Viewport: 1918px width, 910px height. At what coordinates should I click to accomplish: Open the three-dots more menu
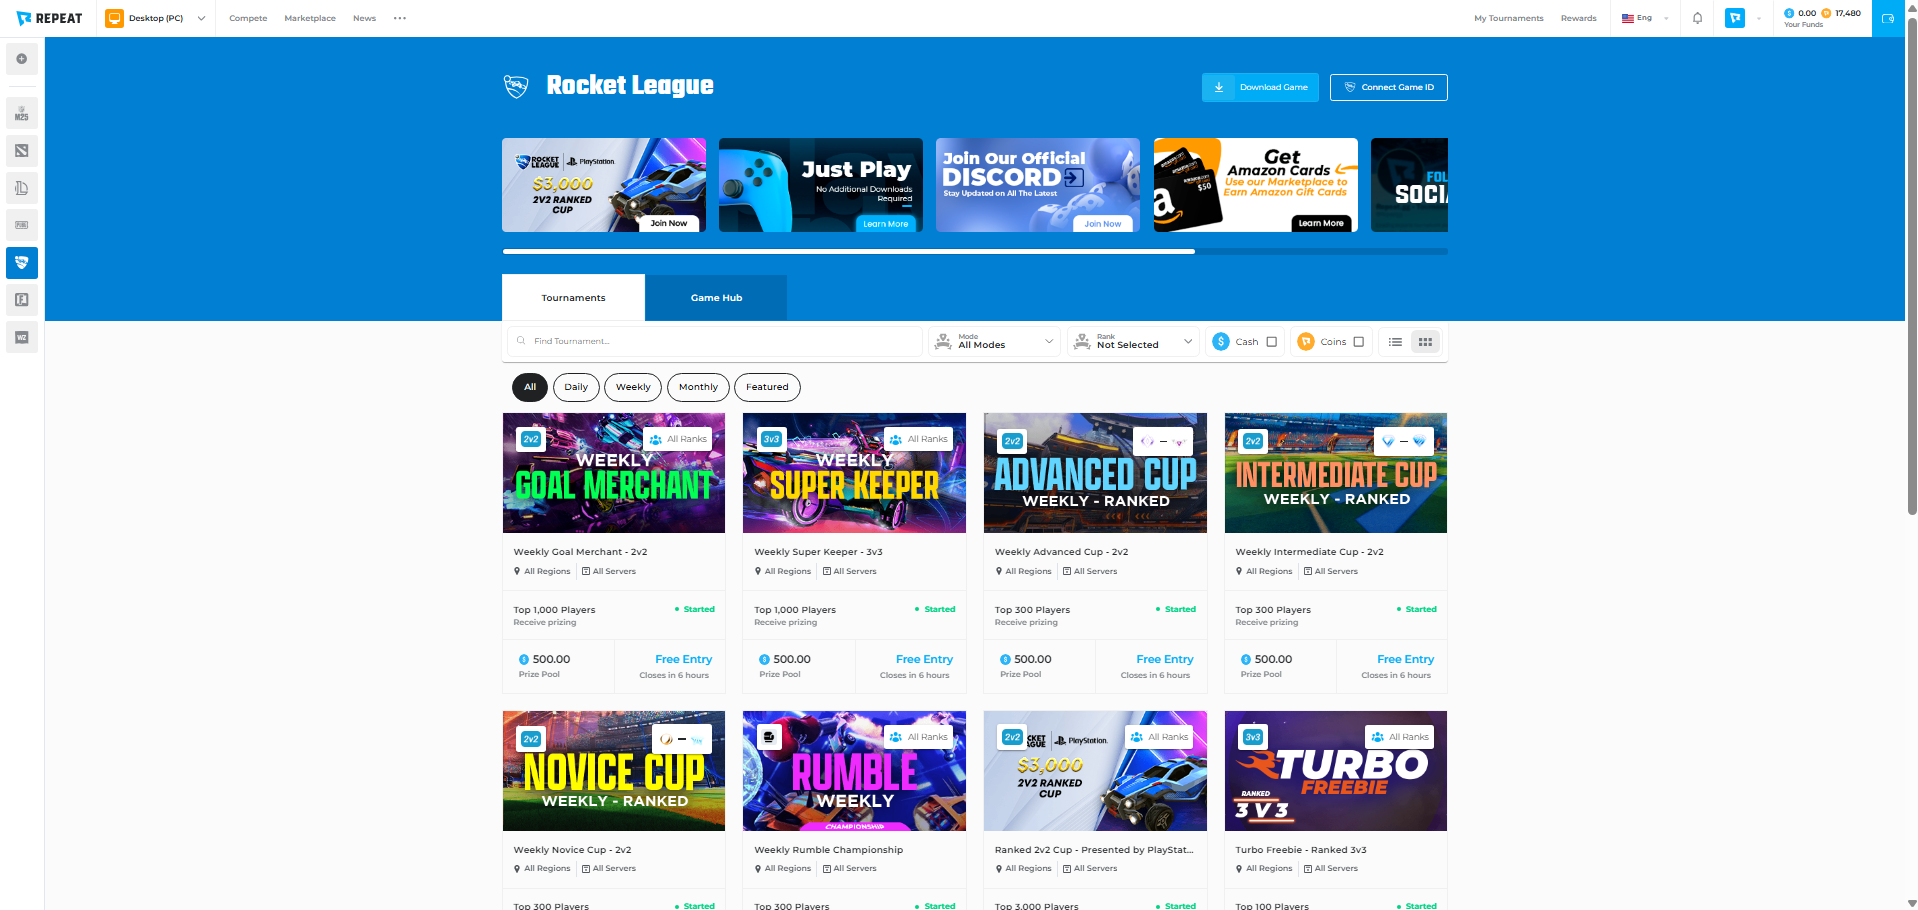[x=400, y=18]
